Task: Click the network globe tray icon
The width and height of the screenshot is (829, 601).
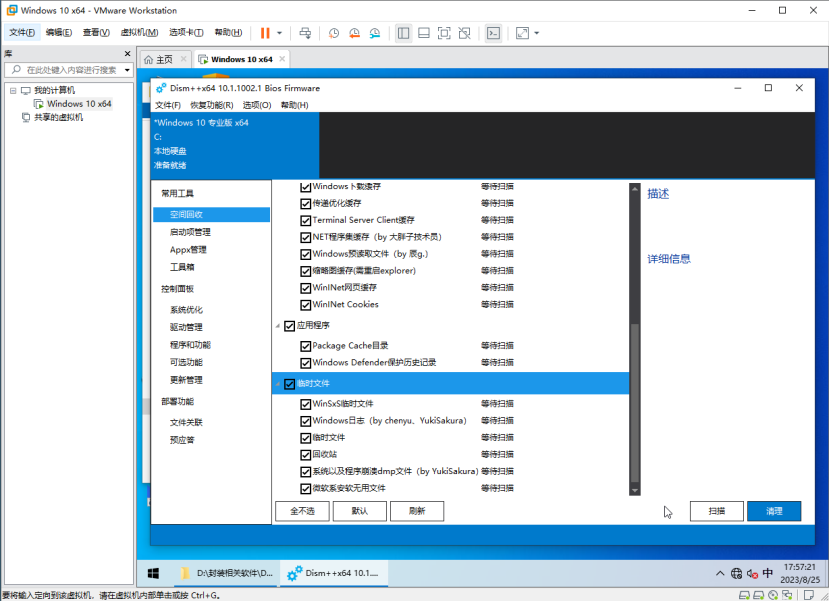Action: [736, 574]
